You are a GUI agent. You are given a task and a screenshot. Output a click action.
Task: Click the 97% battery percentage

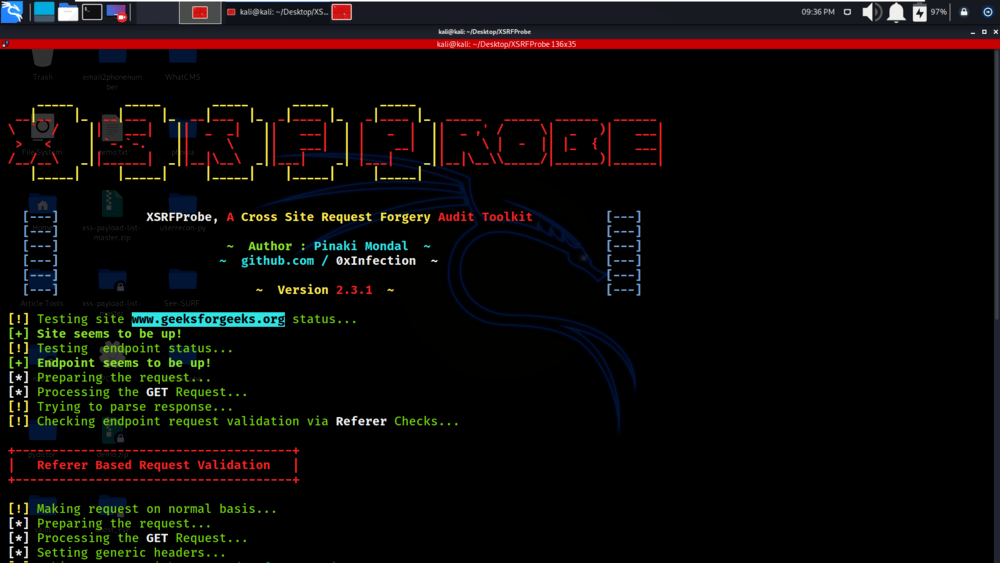[x=939, y=11]
